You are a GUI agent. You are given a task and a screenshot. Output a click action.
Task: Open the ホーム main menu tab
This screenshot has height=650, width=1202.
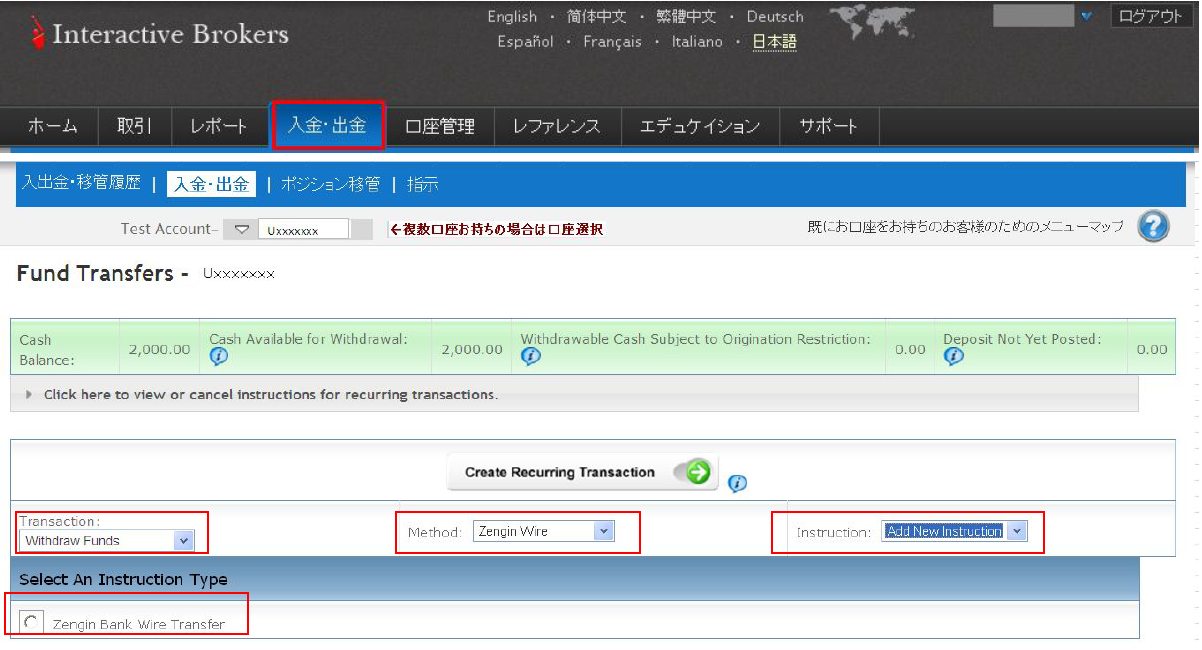pos(52,127)
